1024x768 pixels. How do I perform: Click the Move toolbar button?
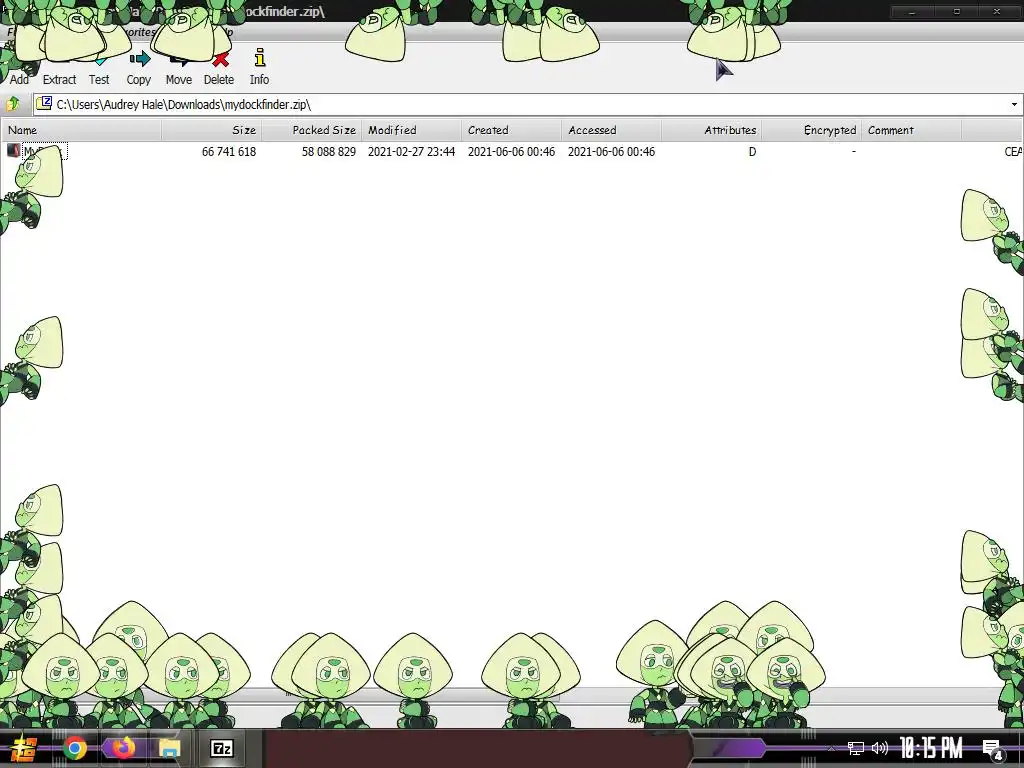tap(178, 67)
